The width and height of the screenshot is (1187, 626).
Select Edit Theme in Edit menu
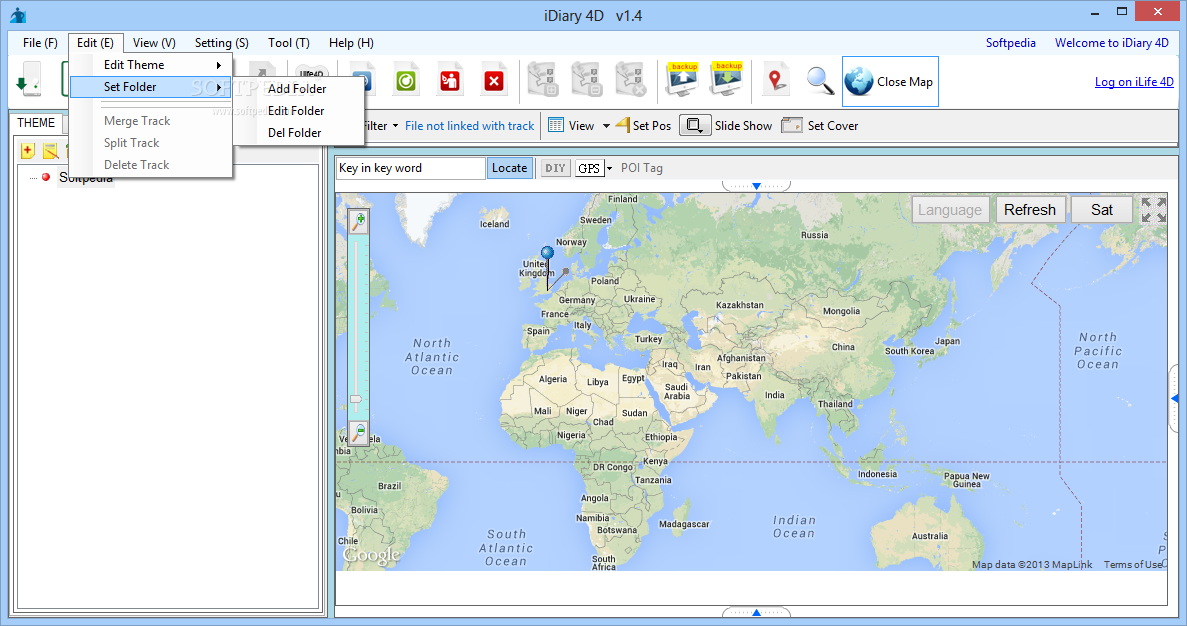tap(151, 65)
